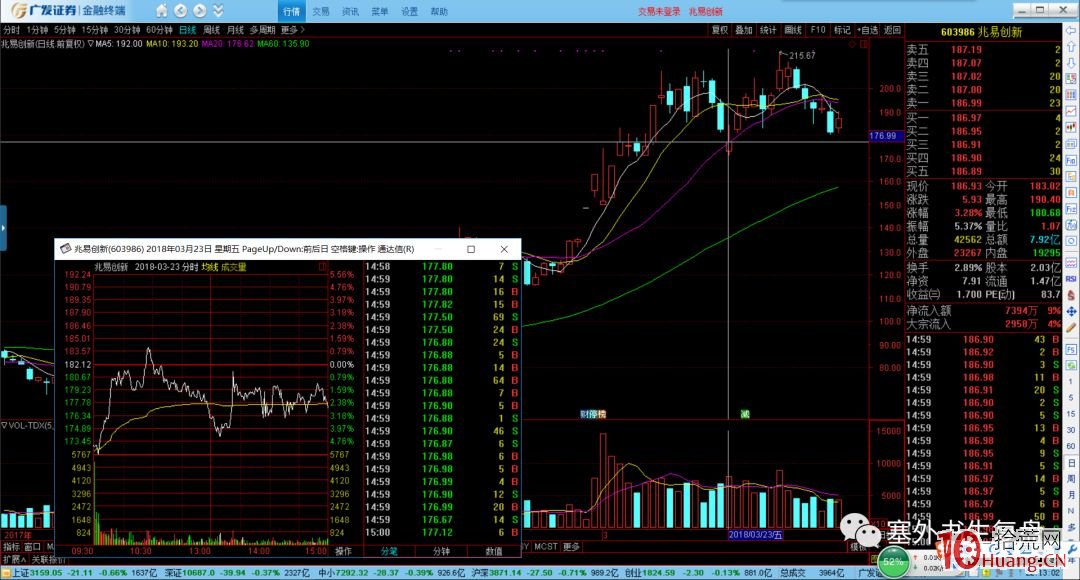1080x580 pixels.
Task: Click the 复权 button
Action: [720, 30]
